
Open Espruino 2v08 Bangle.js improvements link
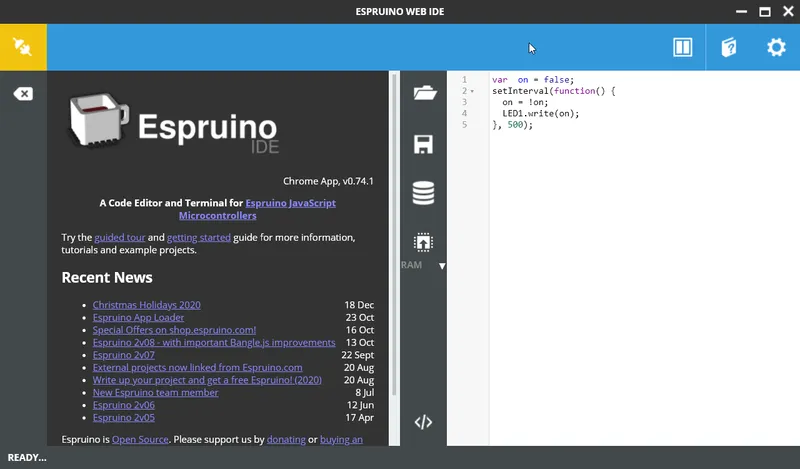[x=214, y=342]
